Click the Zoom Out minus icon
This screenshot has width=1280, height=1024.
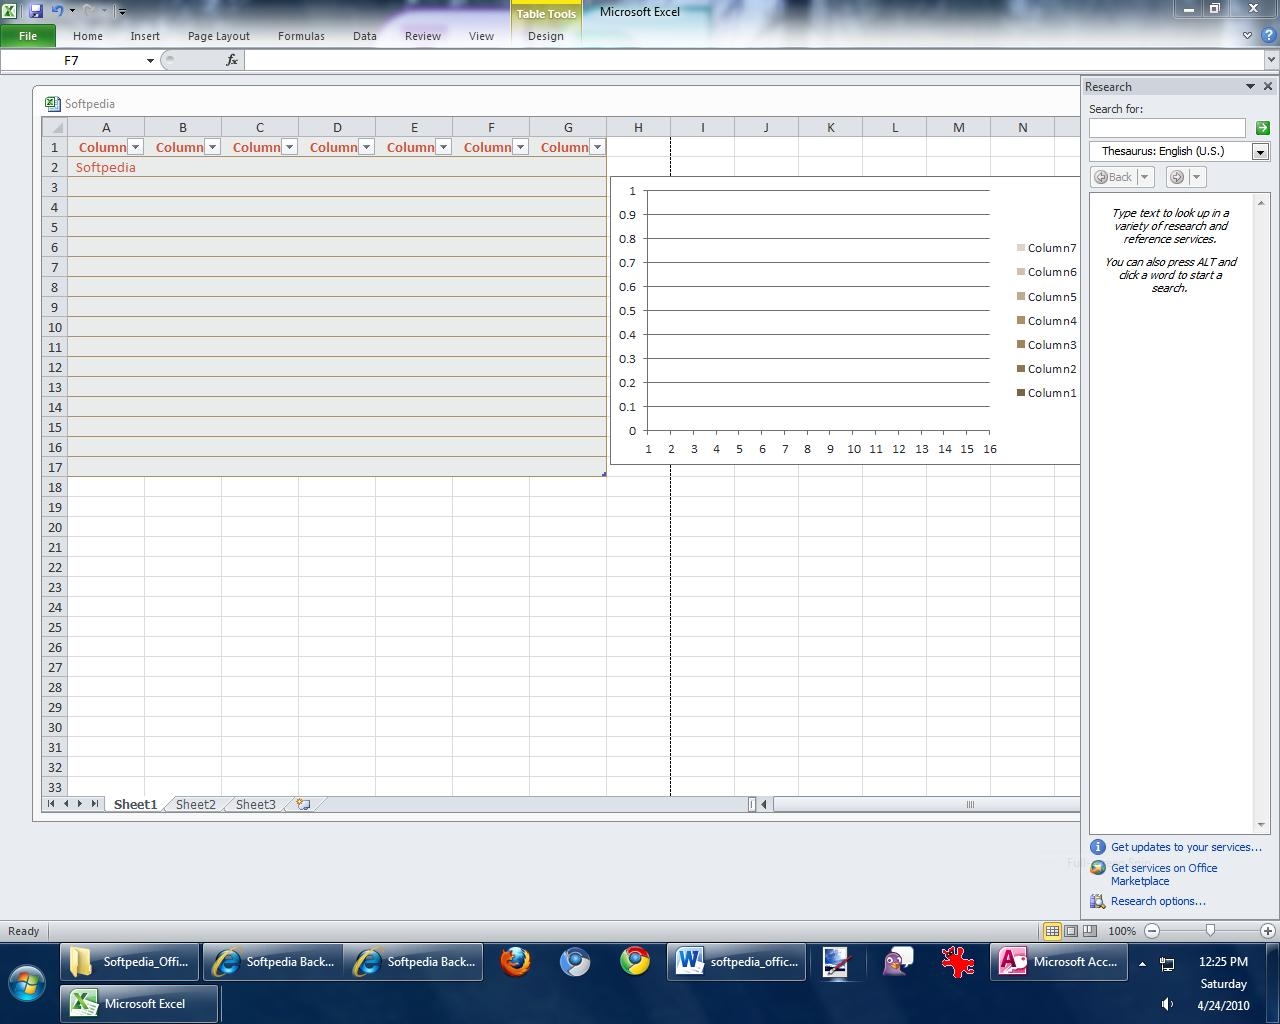coord(1152,931)
